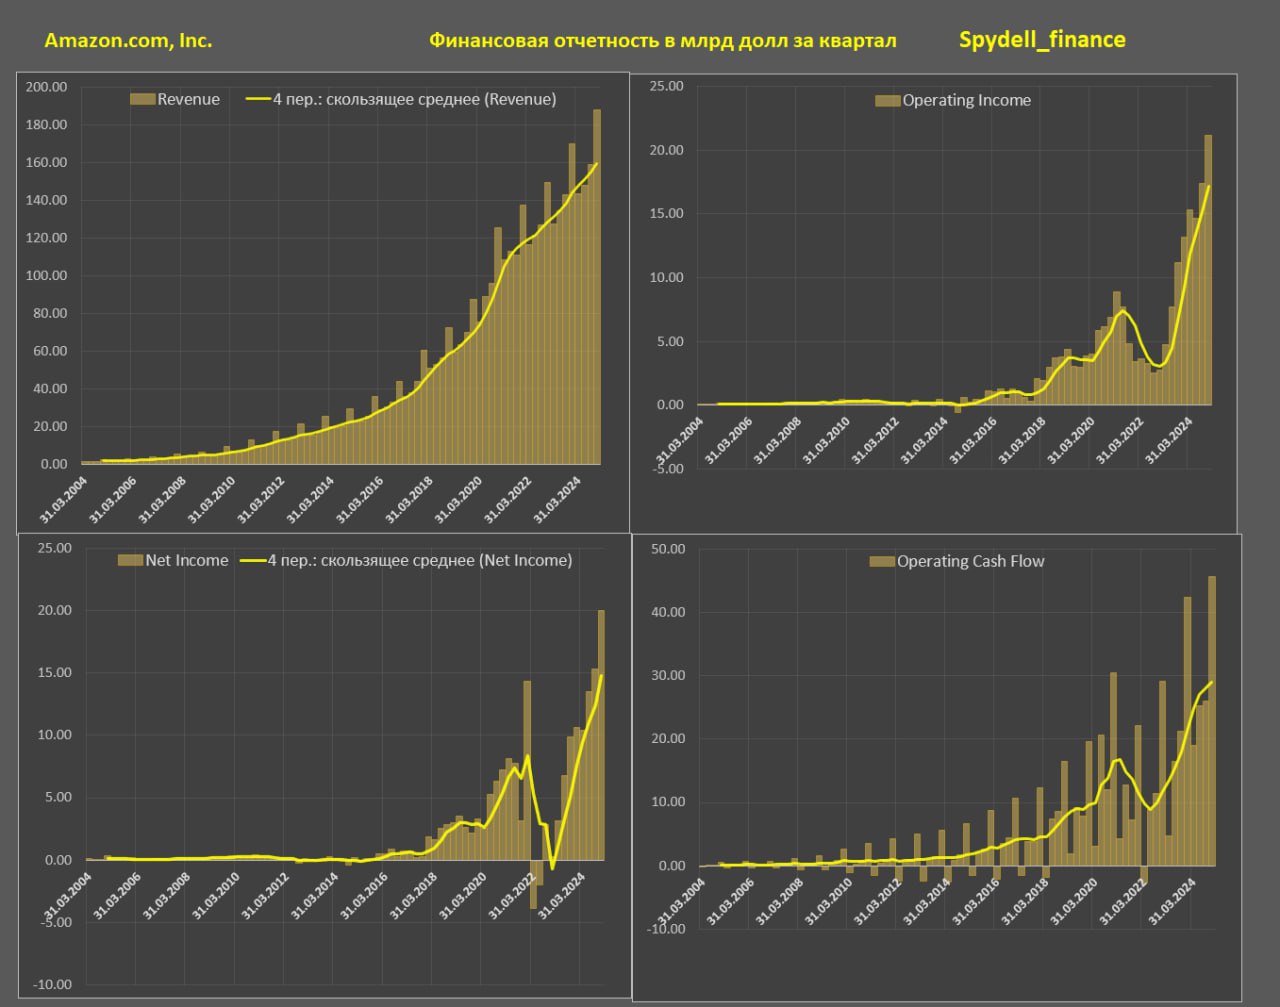Image resolution: width=1280 pixels, height=1007 pixels.
Task: Click the 31.03.2004 date on Revenue chart
Action: [62, 497]
